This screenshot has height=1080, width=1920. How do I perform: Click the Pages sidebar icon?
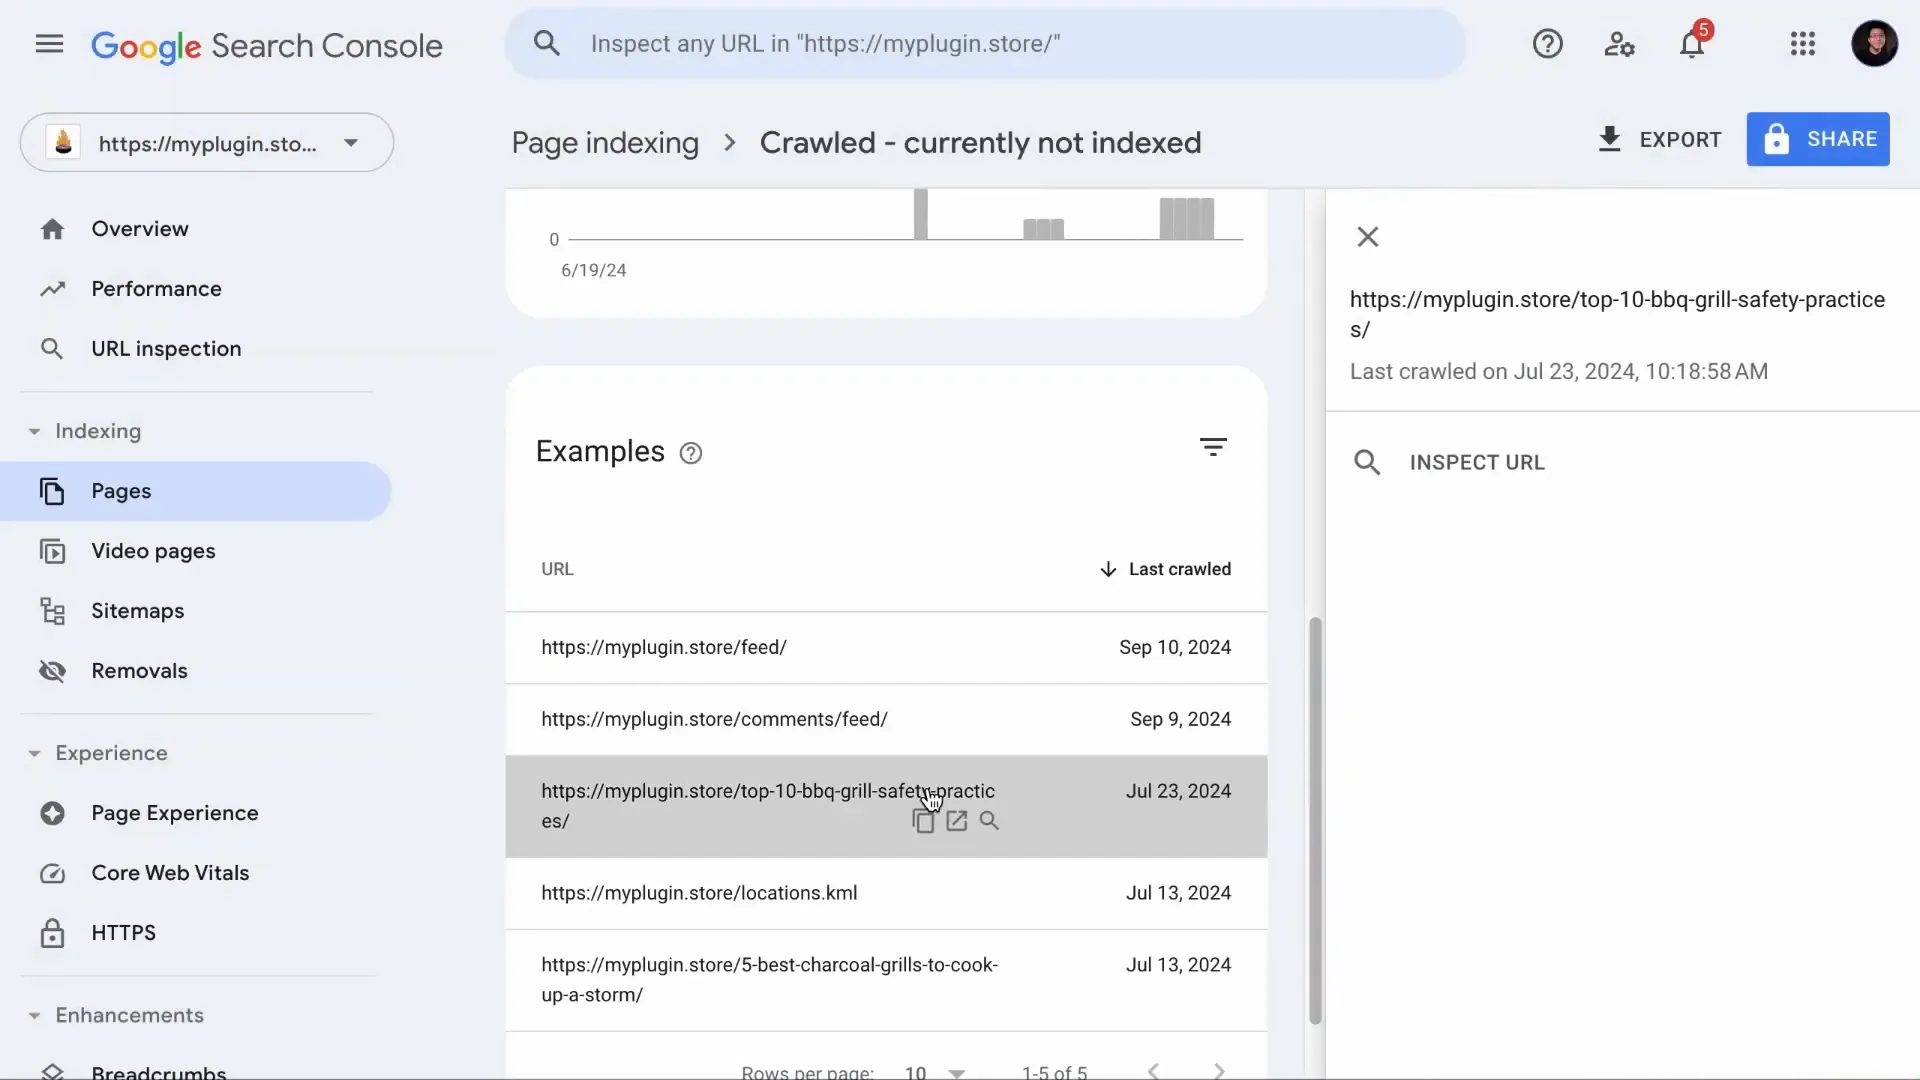click(x=52, y=491)
